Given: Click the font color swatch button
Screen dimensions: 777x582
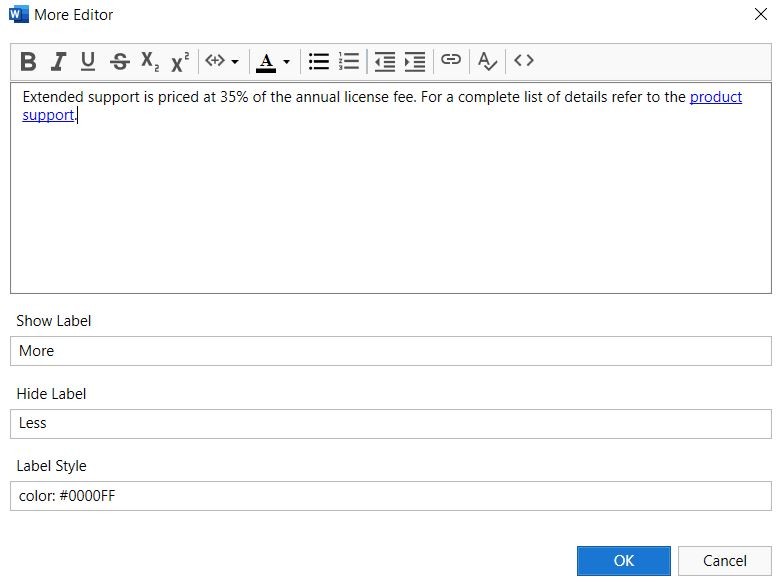Looking at the screenshot, I should (x=266, y=62).
